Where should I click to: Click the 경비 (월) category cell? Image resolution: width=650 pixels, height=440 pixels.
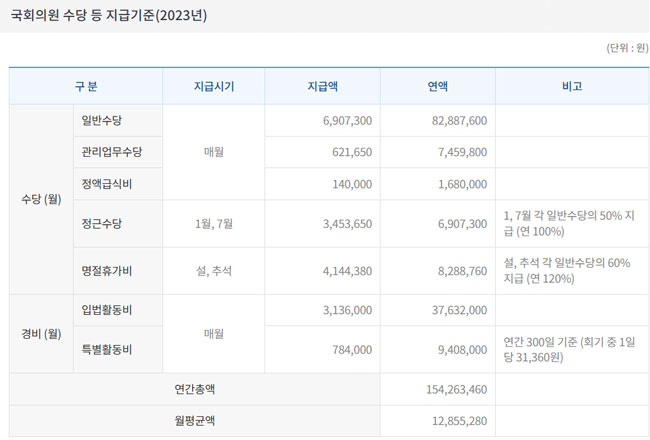click(41, 334)
